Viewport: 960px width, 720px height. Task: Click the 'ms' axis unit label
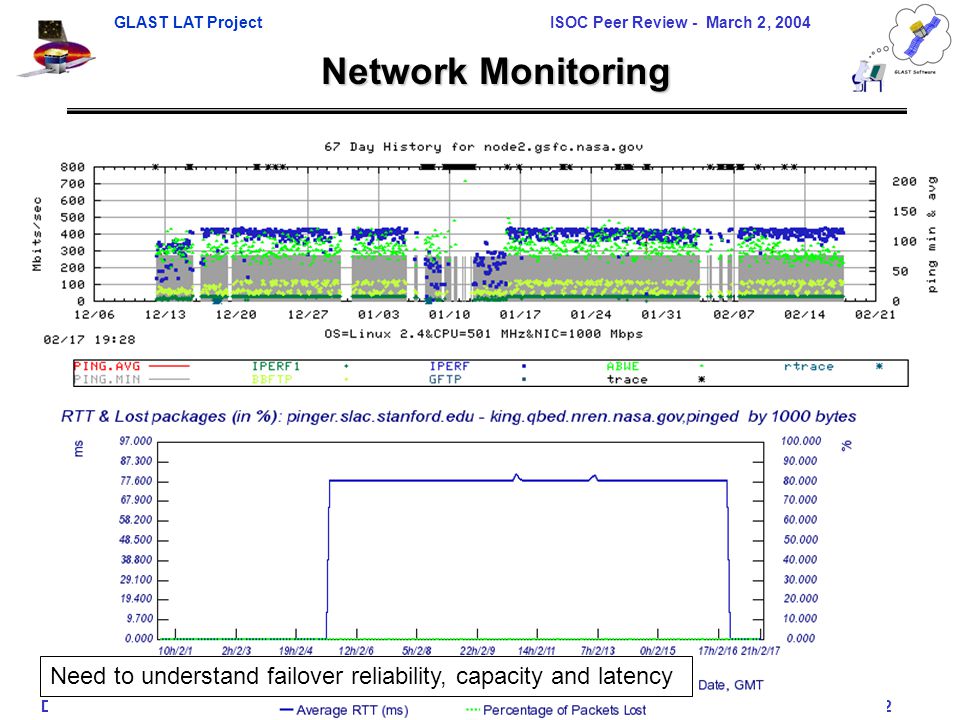click(x=78, y=449)
